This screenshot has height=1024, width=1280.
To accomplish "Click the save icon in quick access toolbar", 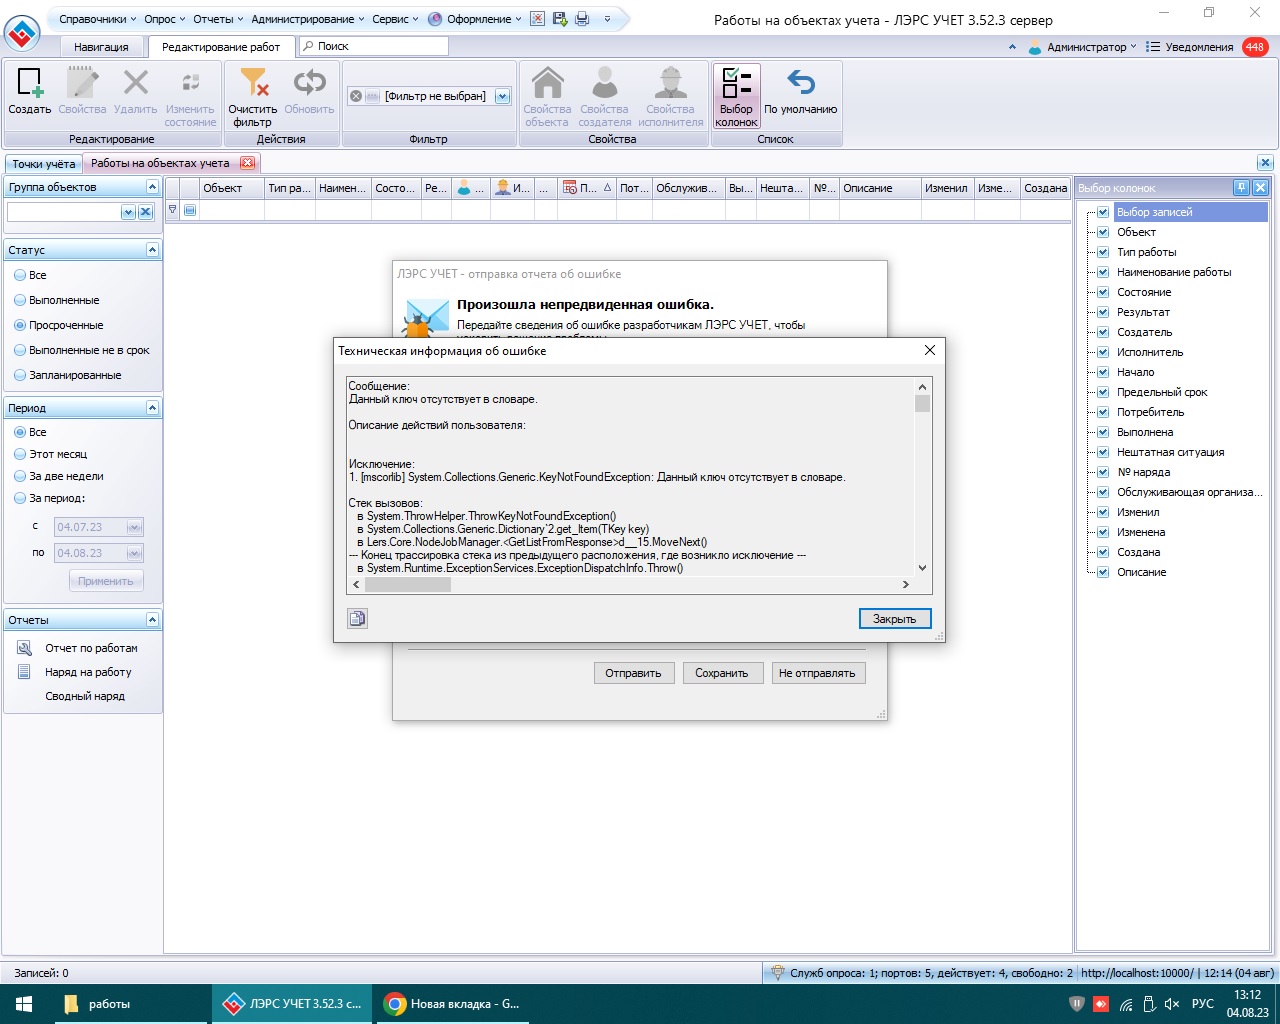I will point(560,19).
